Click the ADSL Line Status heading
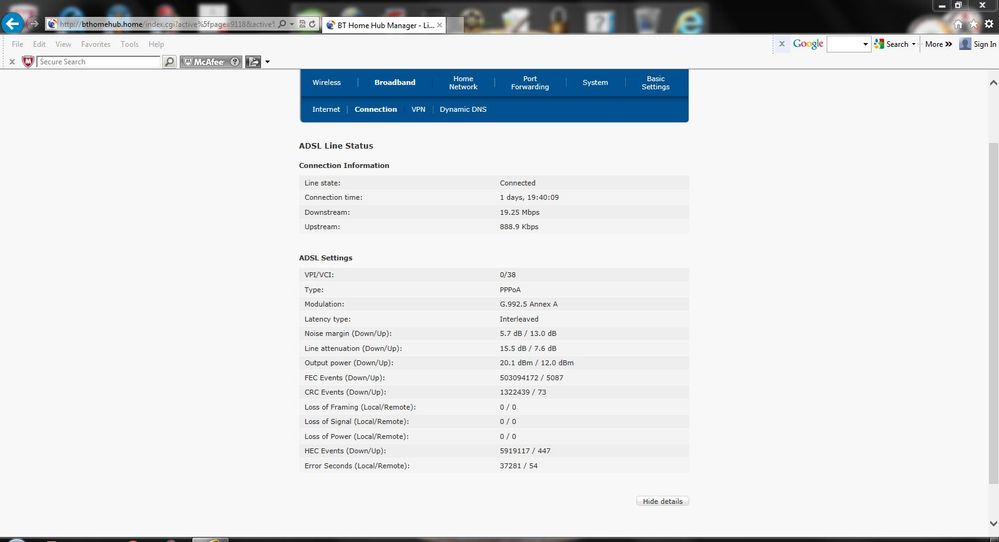Screen dimensions: 999x542 (x=336, y=146)
